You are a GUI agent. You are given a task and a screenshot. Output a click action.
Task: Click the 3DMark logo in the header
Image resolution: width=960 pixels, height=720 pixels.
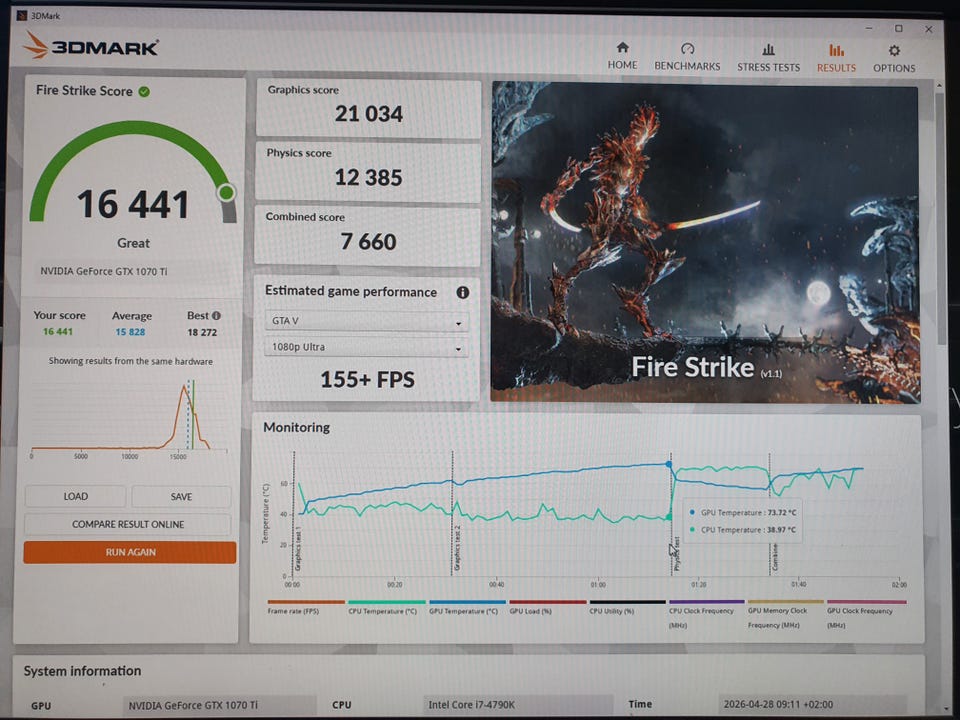[x=91, y=46]
